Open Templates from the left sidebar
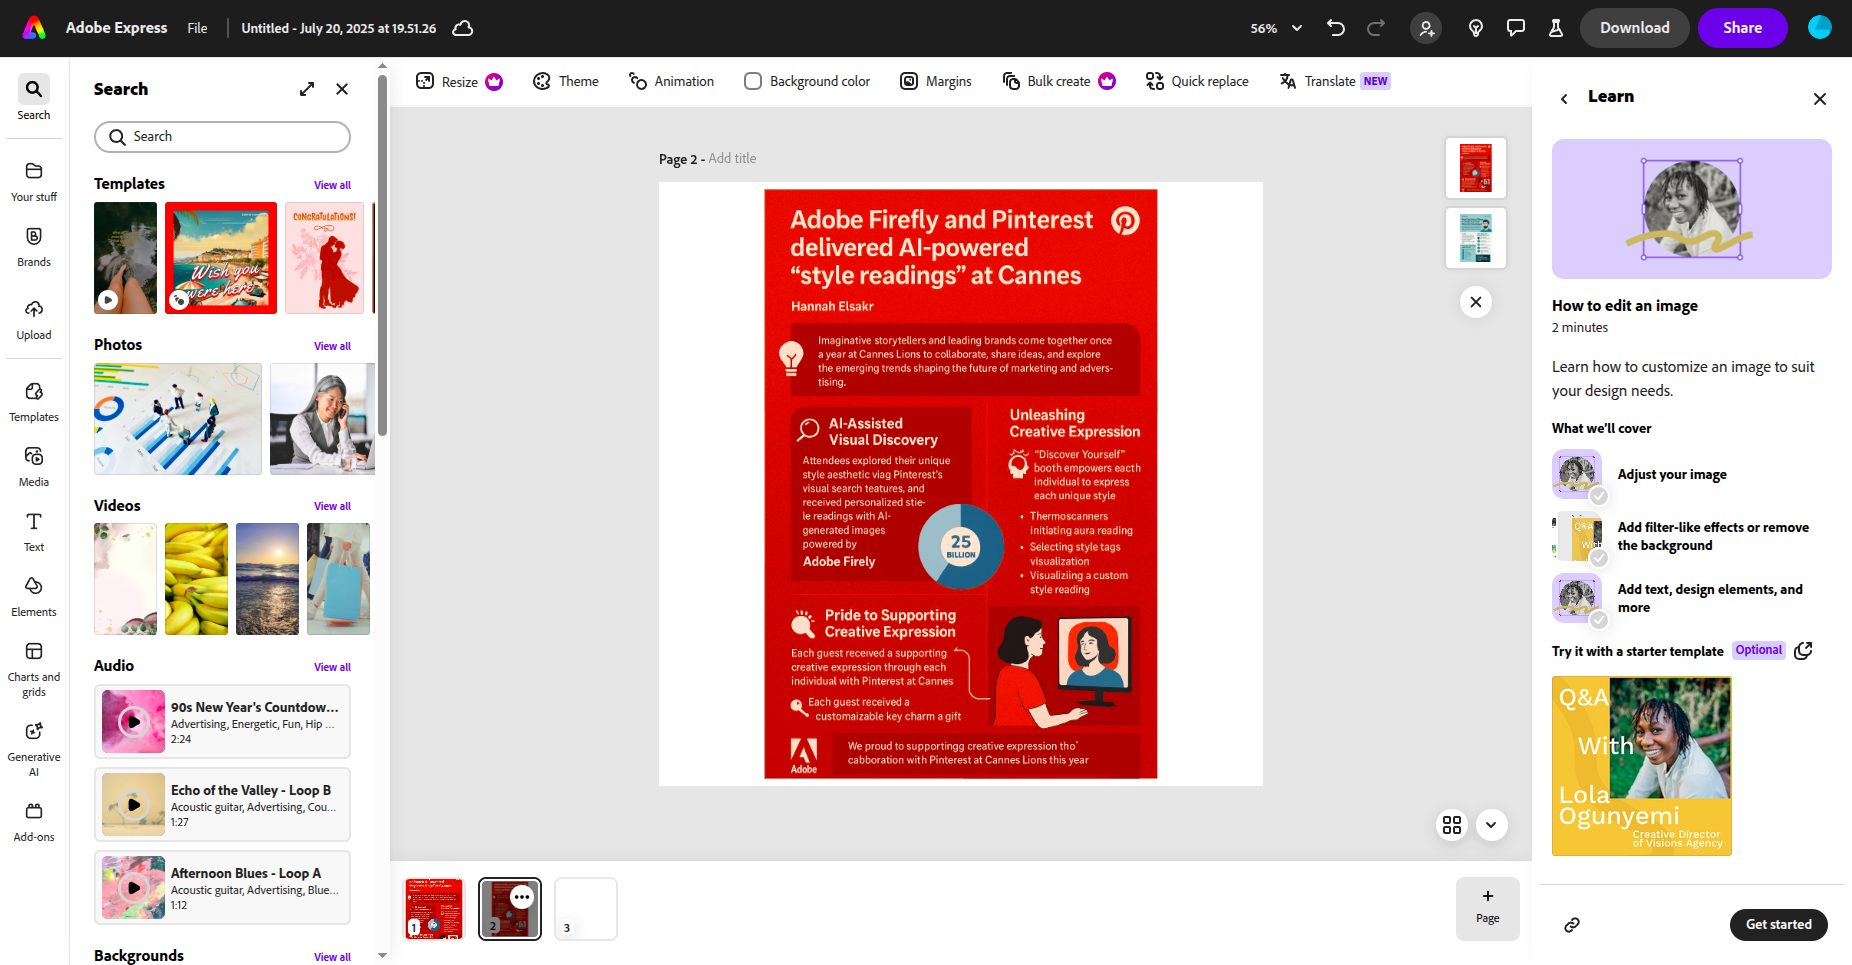The height and width of the screenshot is (965, 1852). point(34,401)
